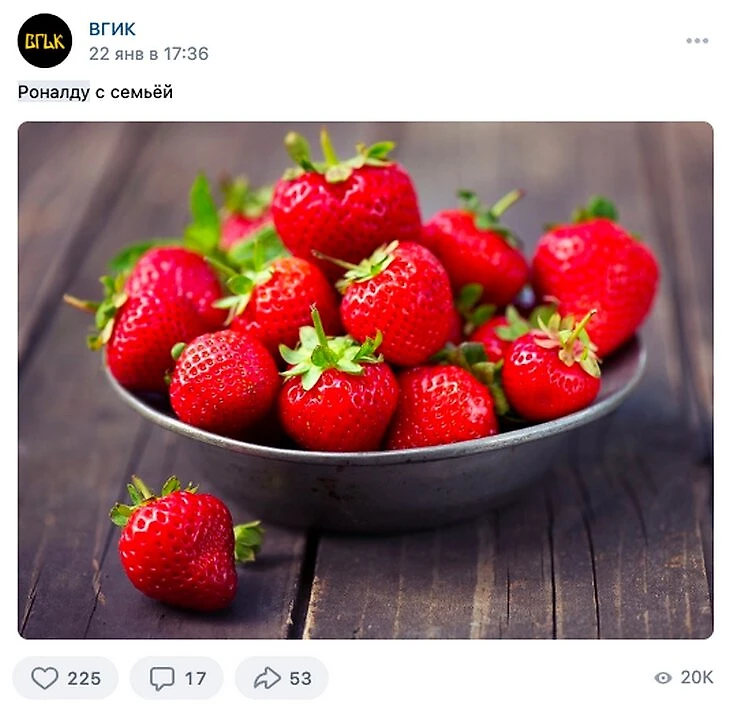Share the post using the arrow icon
This screenshot has width=730, height=705.
click(267, 678)
